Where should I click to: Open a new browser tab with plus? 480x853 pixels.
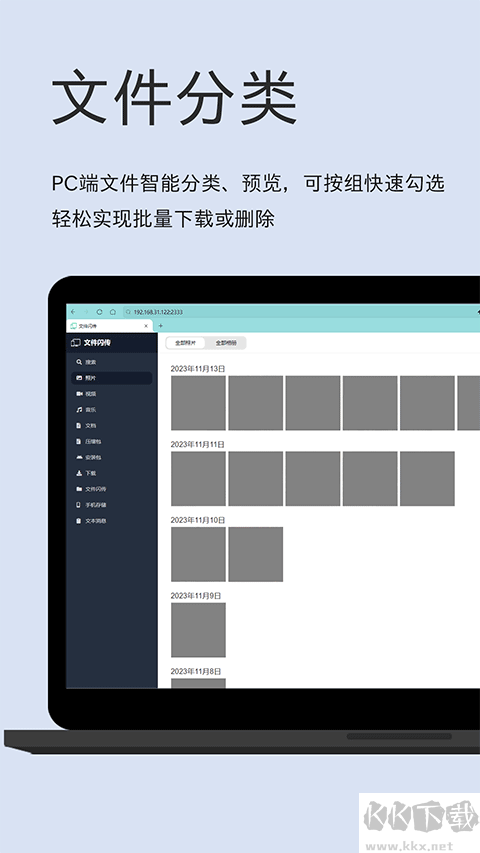161,326
